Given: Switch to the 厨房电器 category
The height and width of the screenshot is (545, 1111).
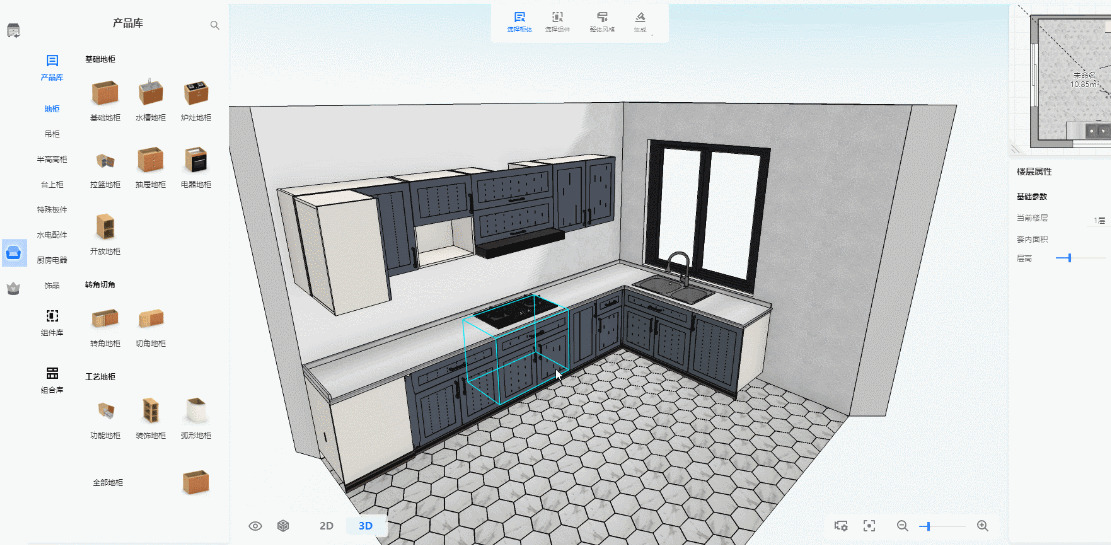Looking at the screenshot, I should click(x=52, y=260).
